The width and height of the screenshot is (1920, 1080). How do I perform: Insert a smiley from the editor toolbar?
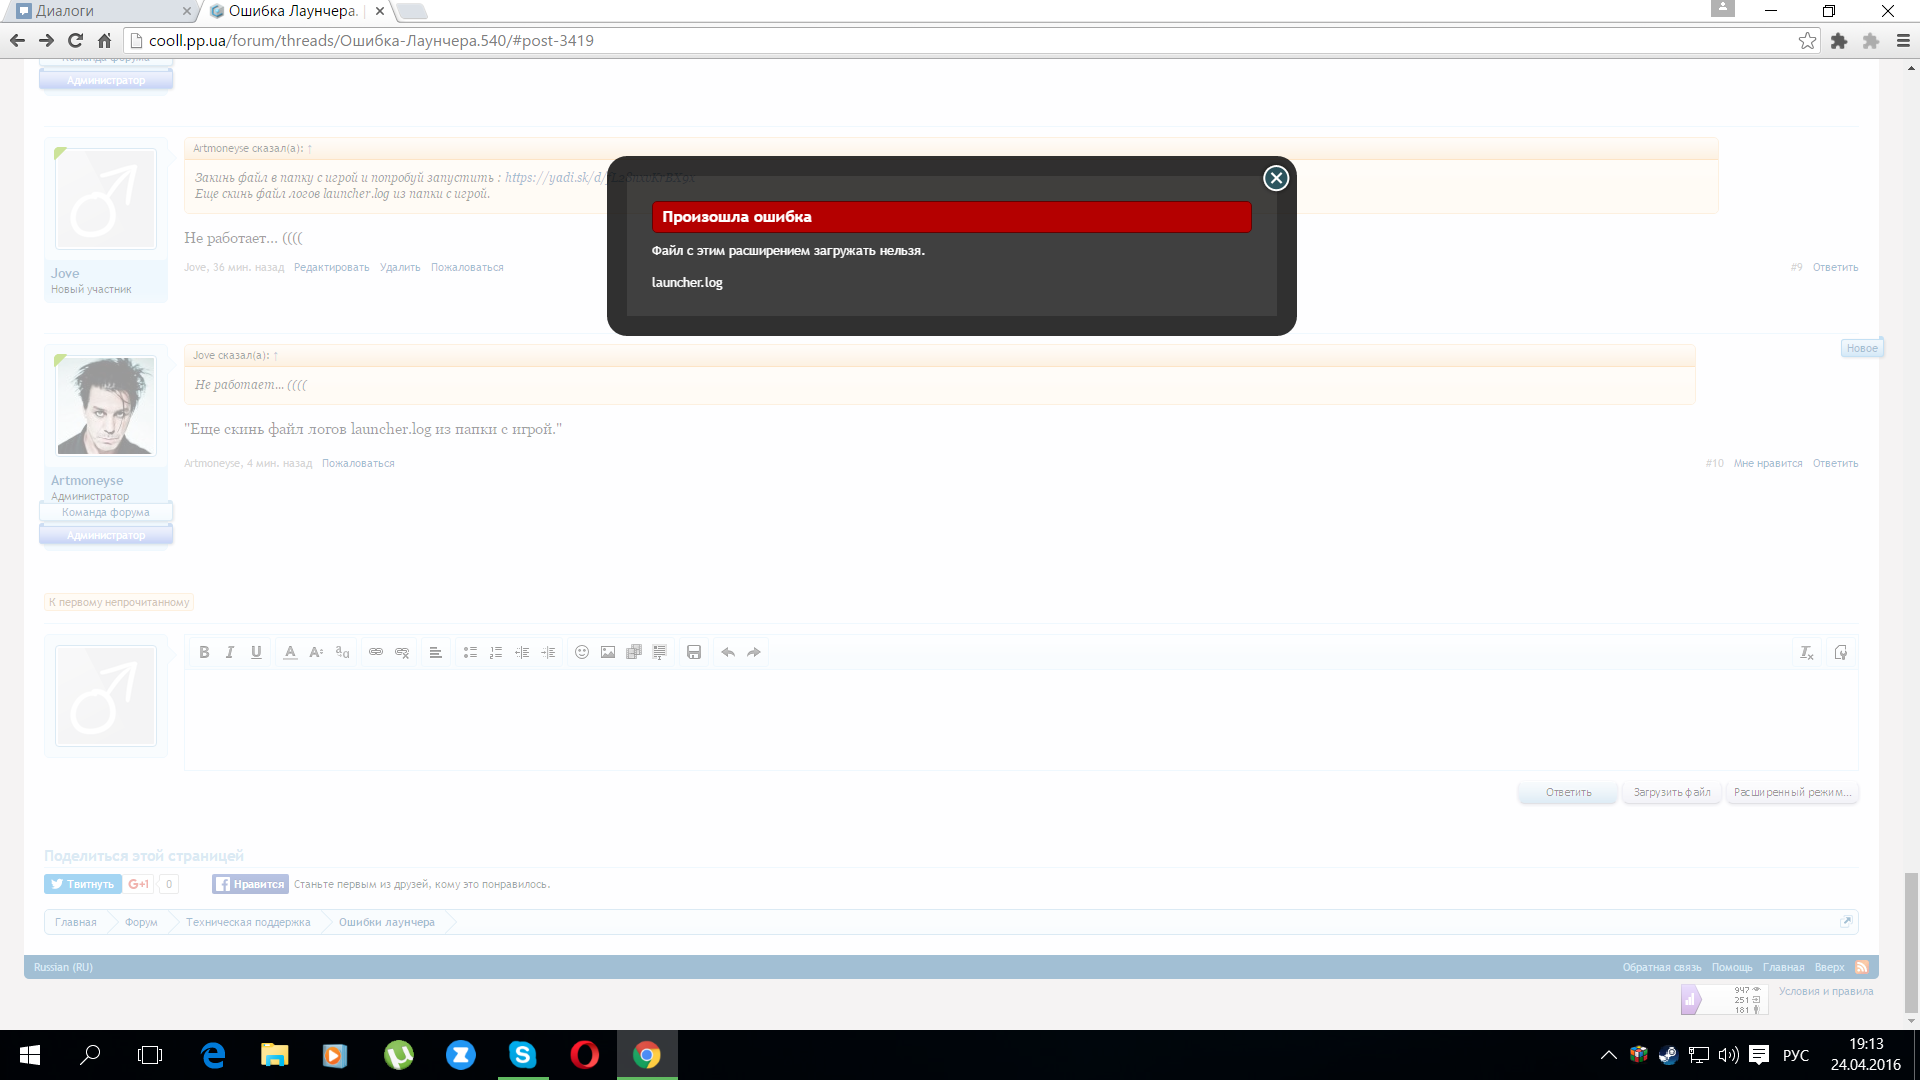[x=582, y=652]
